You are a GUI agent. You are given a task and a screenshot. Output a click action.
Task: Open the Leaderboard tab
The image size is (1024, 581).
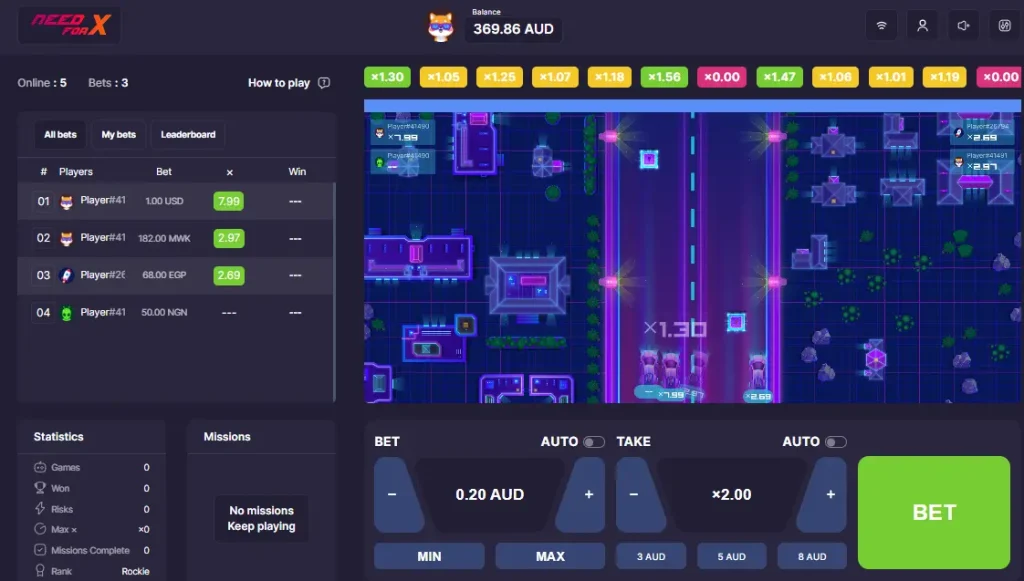(188, 134)
